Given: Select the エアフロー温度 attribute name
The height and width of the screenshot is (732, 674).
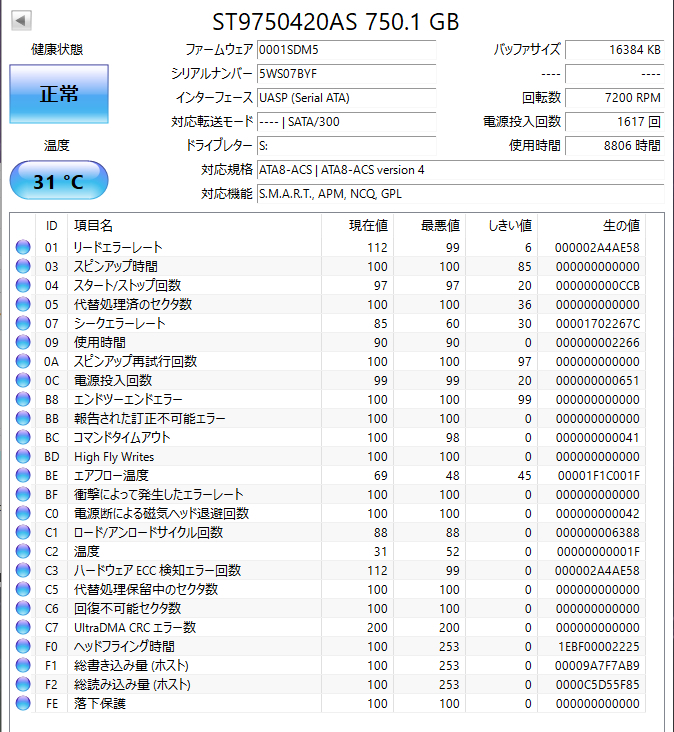Looking at the screenshot, I should 111,475.
